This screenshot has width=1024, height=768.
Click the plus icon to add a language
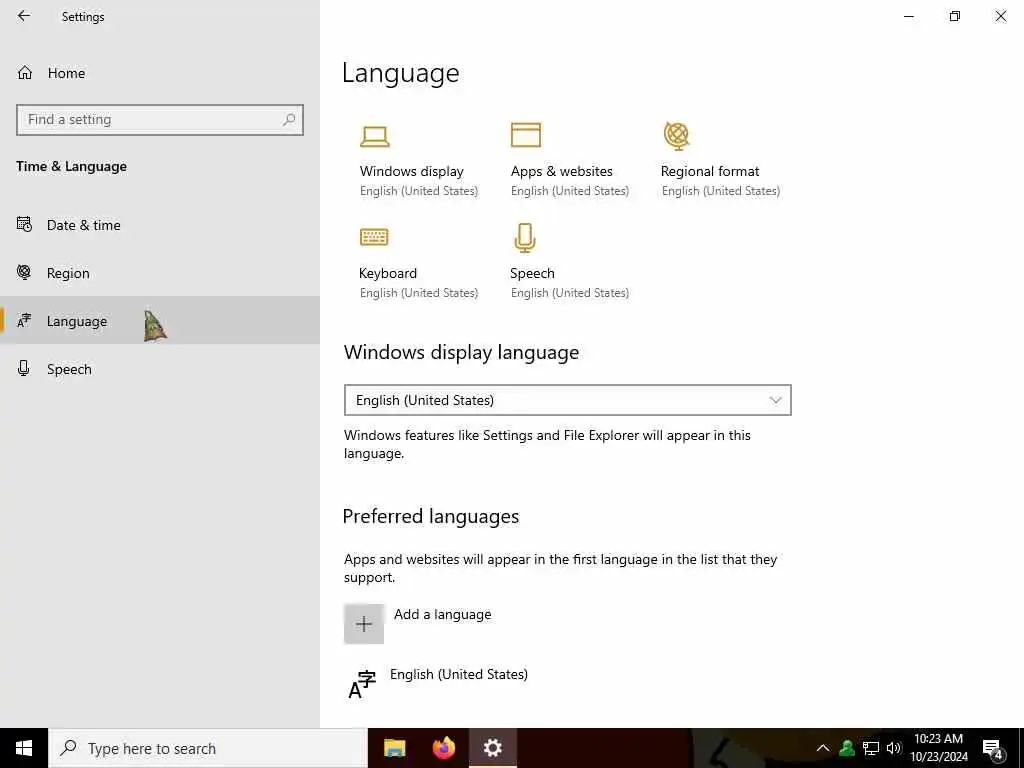364,624
